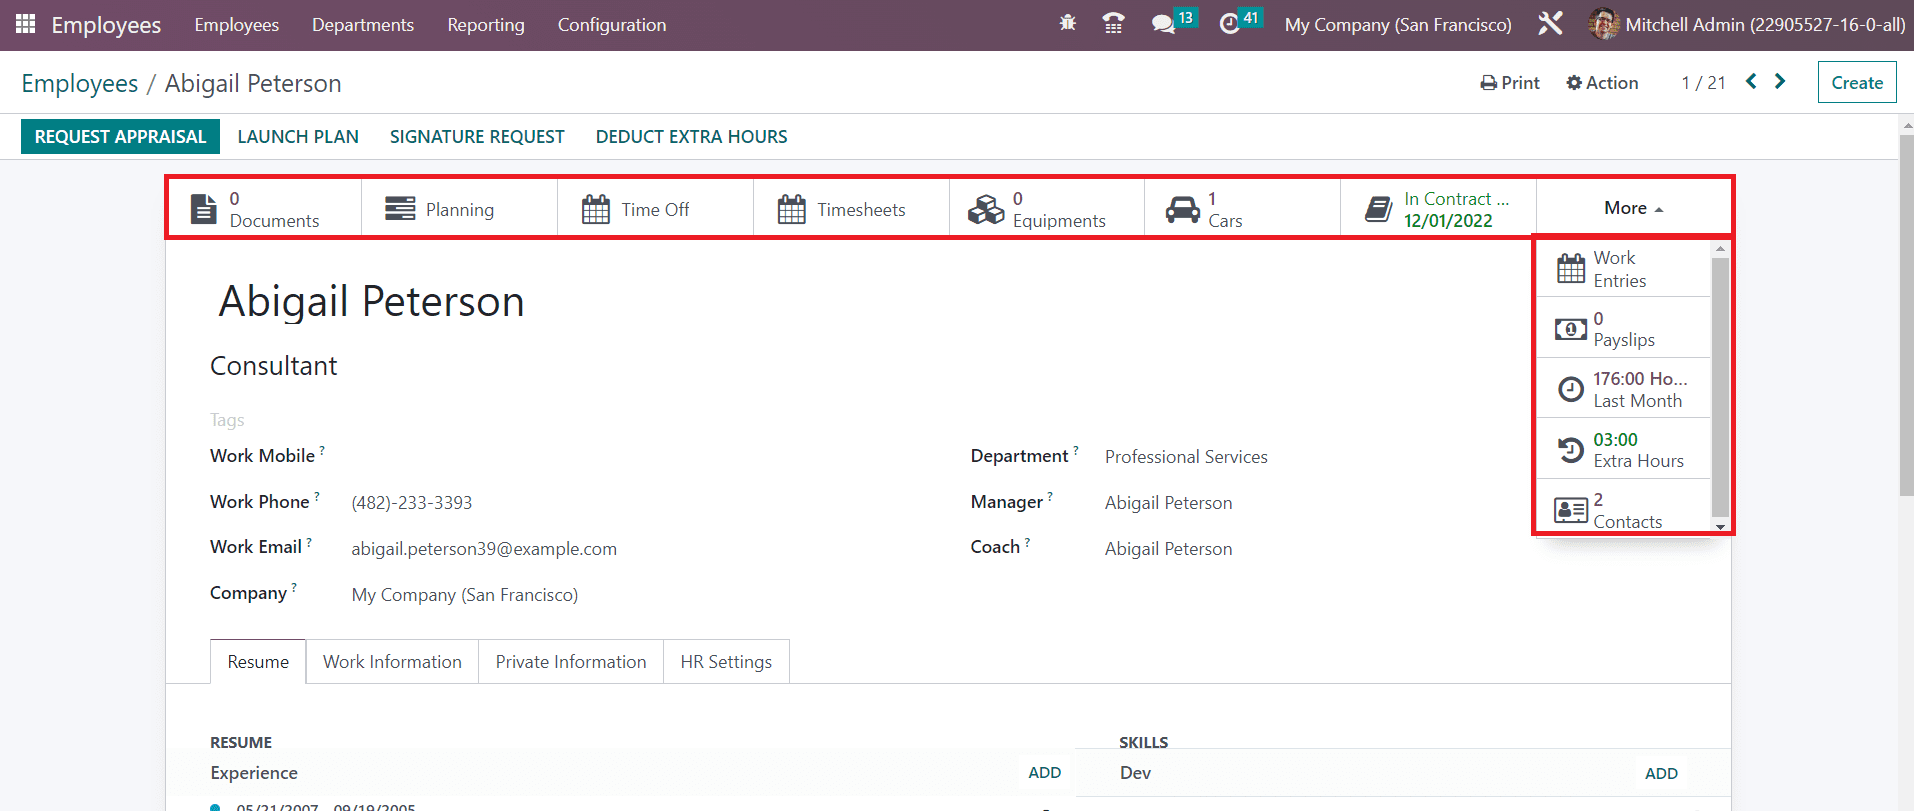The height and width of the screenshot is (811, 1914).
Task: Click the bug debug icon in top bar
Action: point(1067,23)
